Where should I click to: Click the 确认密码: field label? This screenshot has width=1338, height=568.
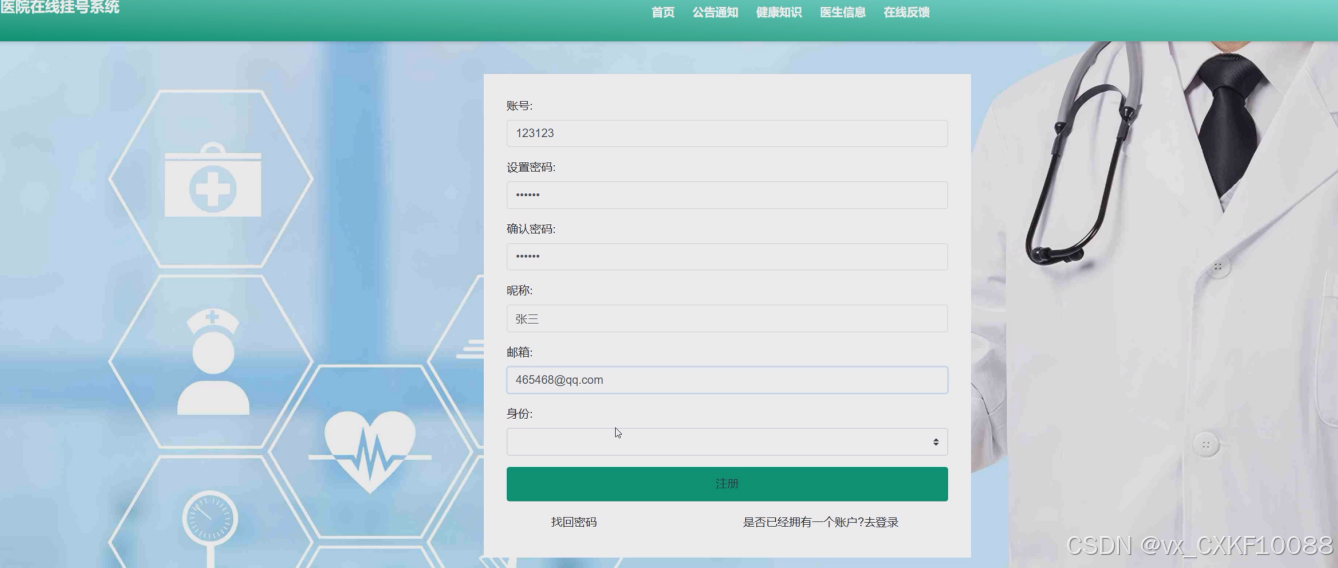pyautogui.click(x=531, y=229)
